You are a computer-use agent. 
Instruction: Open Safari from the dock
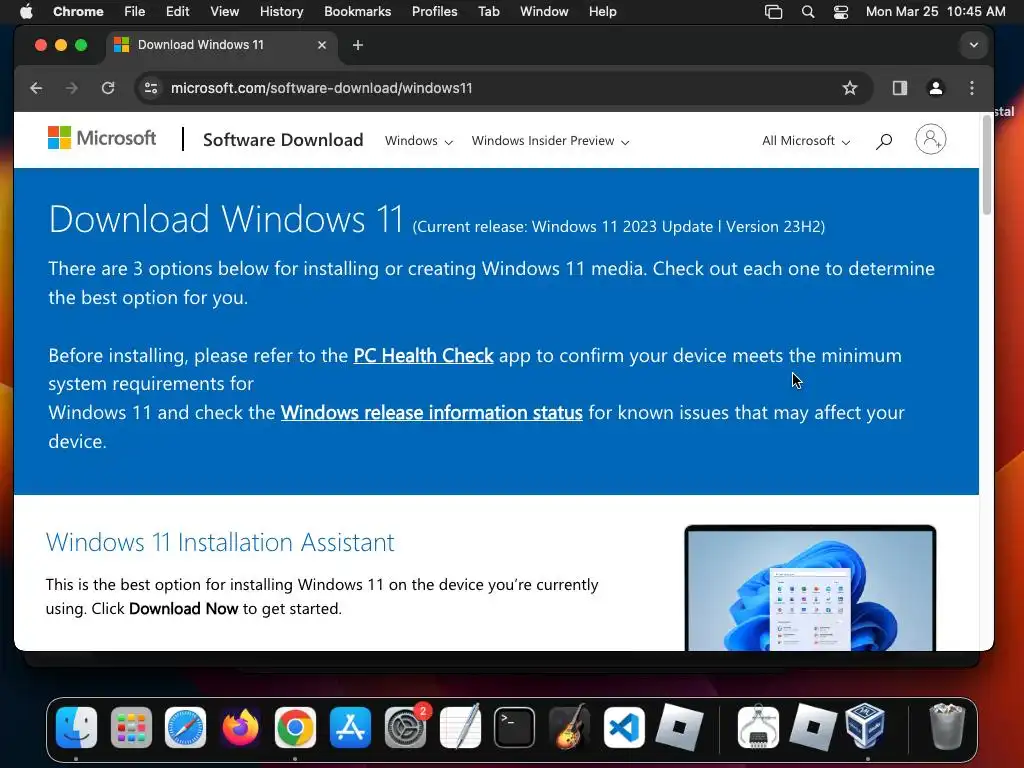pos(185,727)
